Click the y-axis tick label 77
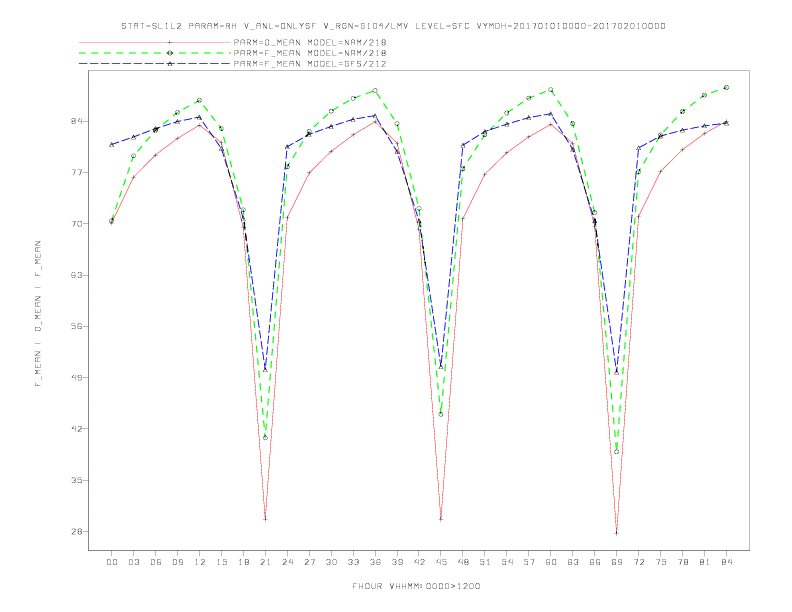This screenshot has height=612, width=792. pos(76,173)
